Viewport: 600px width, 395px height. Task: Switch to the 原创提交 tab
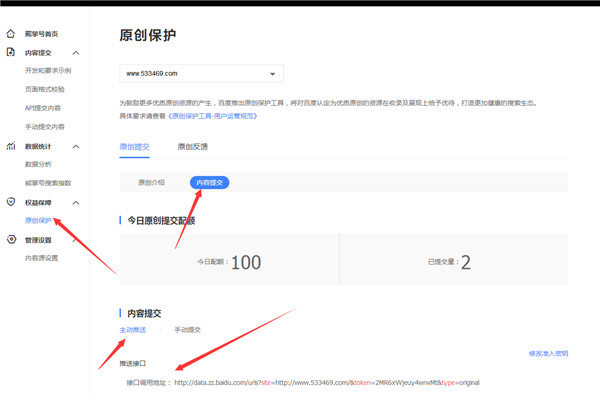pos(134,147)
